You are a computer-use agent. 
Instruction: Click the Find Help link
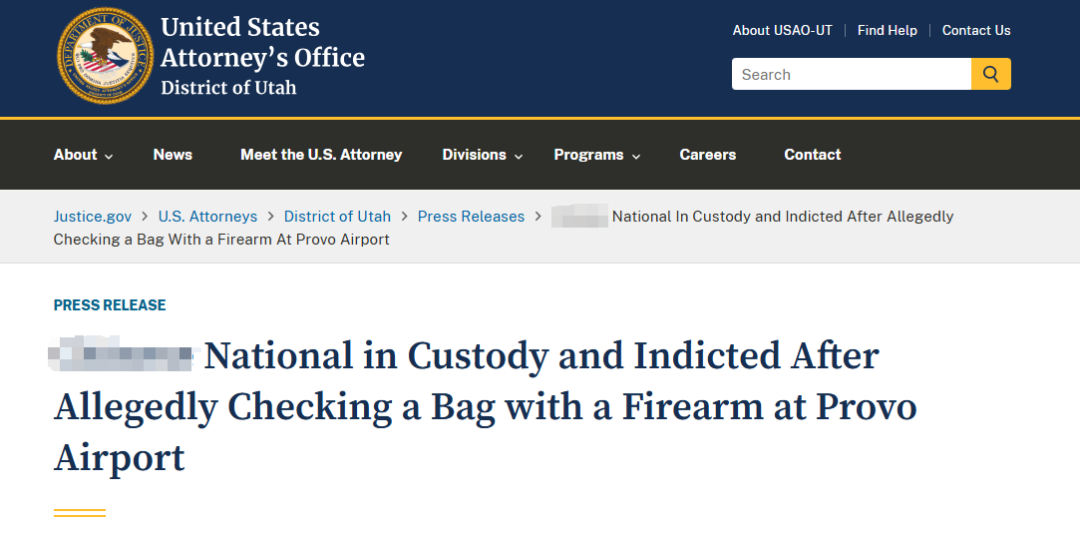[887, 30]
